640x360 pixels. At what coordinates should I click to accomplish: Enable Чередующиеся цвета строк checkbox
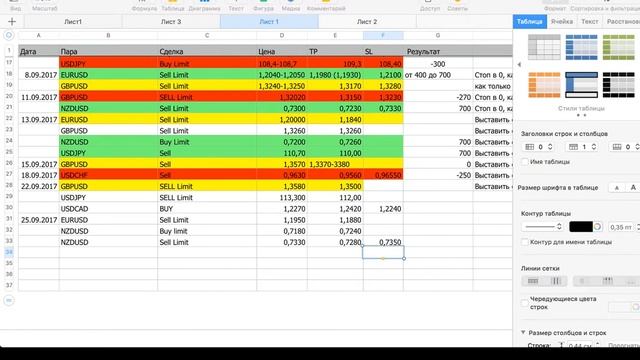(x=525, y=303)
